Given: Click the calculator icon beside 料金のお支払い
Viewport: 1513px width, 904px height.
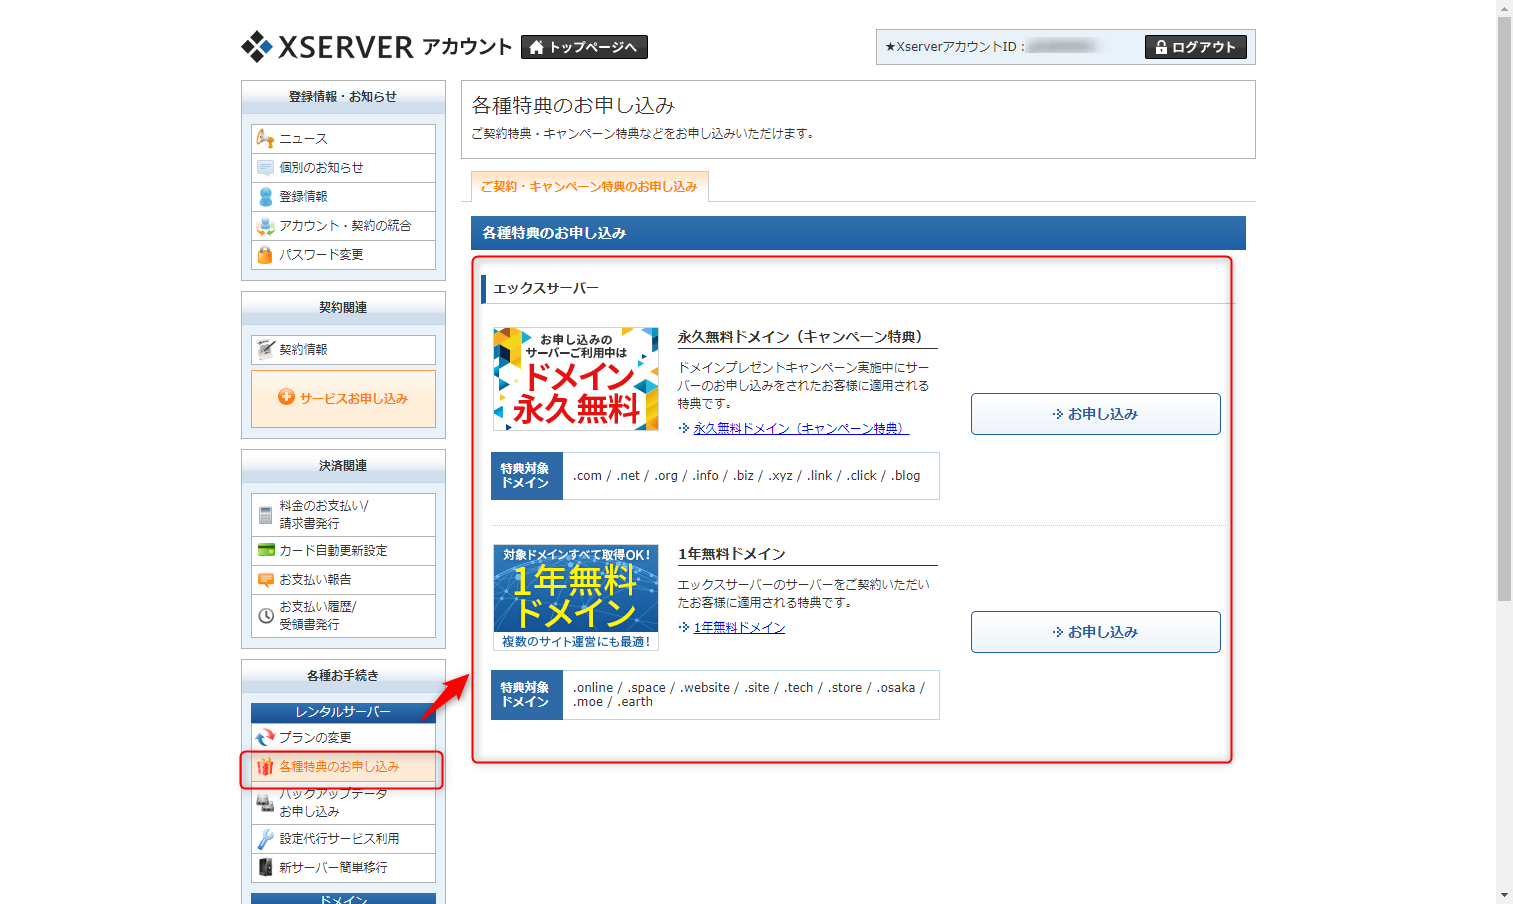Looking at the screenshot, I should click(265, 515).
